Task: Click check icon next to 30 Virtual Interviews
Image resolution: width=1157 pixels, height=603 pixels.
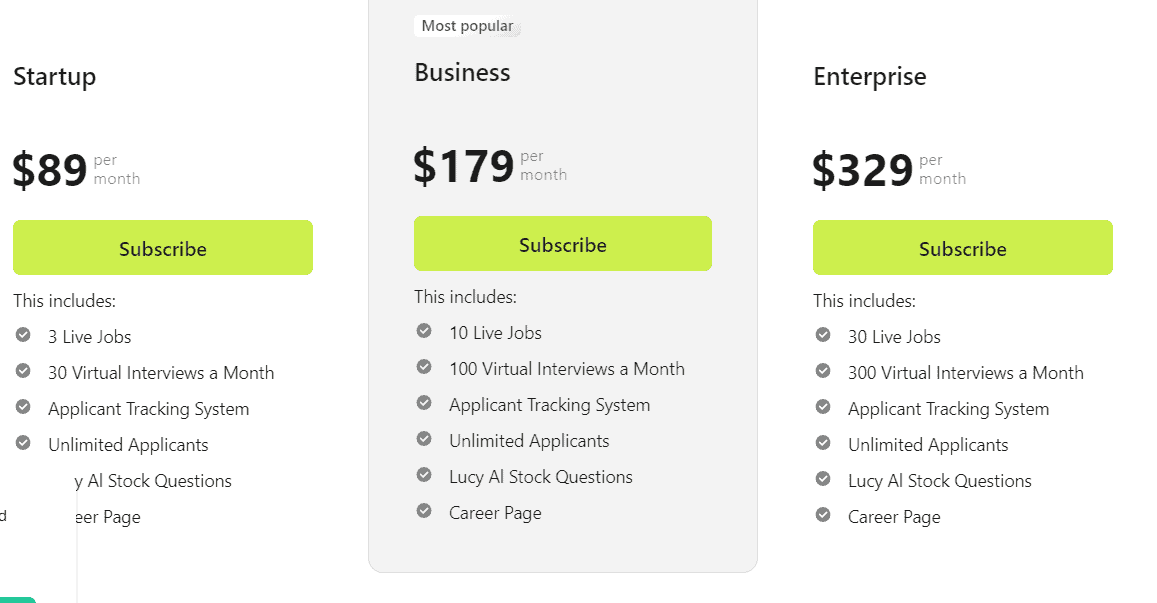Action: click(x=23, y=371)
